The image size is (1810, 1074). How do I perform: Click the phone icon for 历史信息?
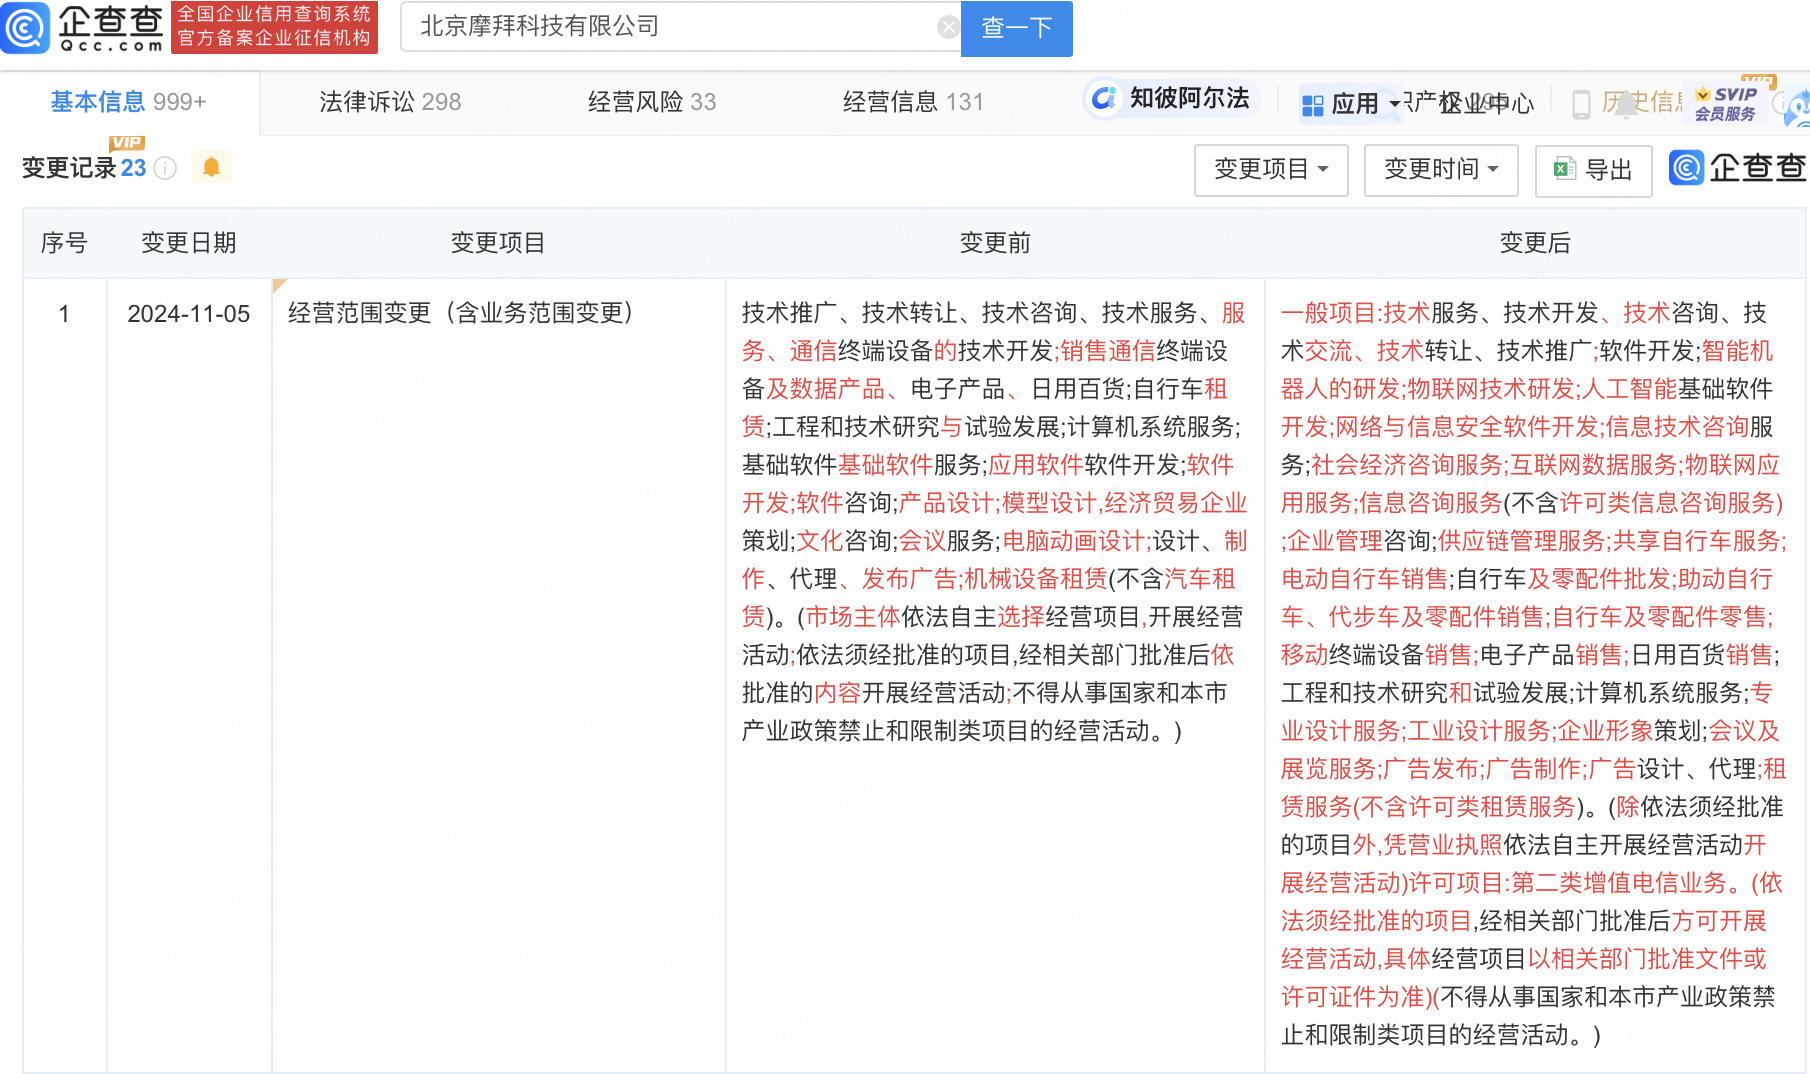coord(1581,103)
